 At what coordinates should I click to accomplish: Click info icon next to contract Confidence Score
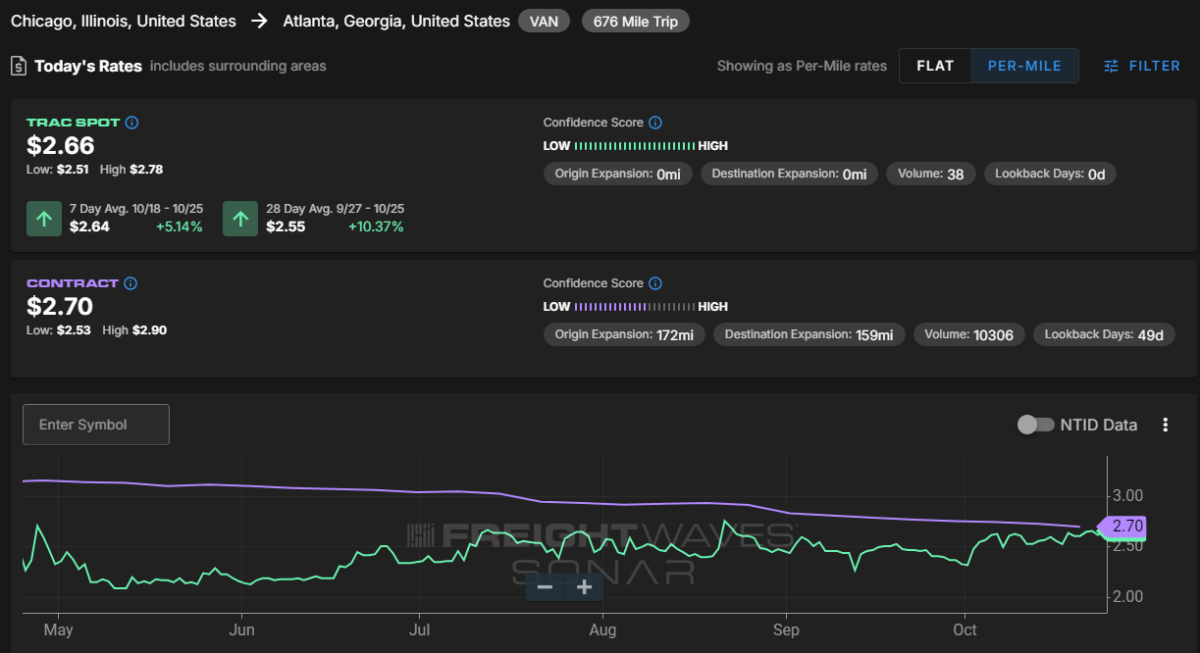655,284
